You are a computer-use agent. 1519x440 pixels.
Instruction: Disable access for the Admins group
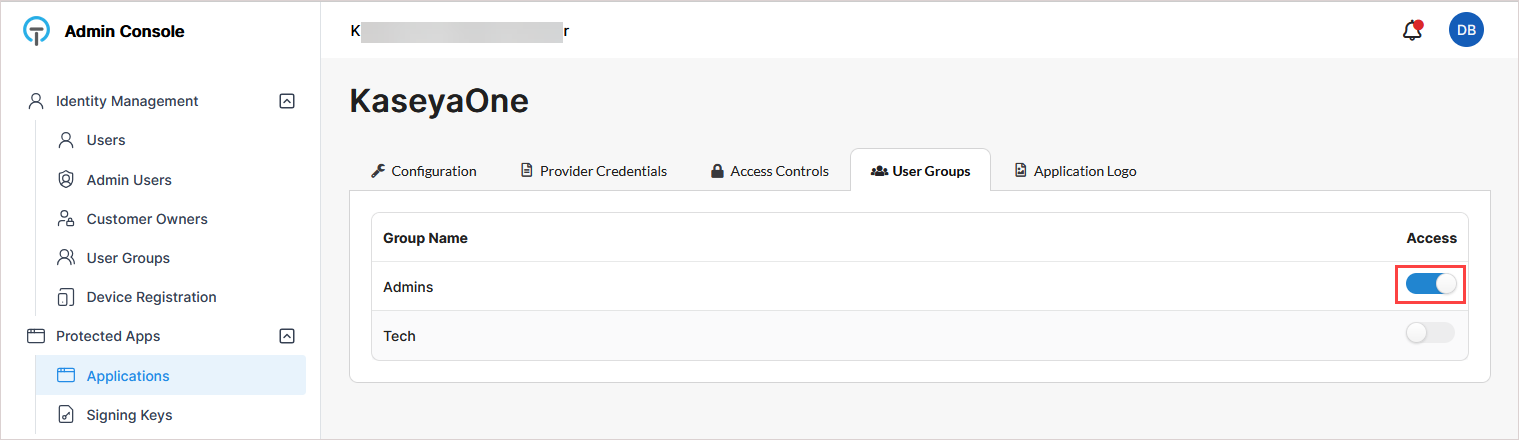coord(1430,285)
